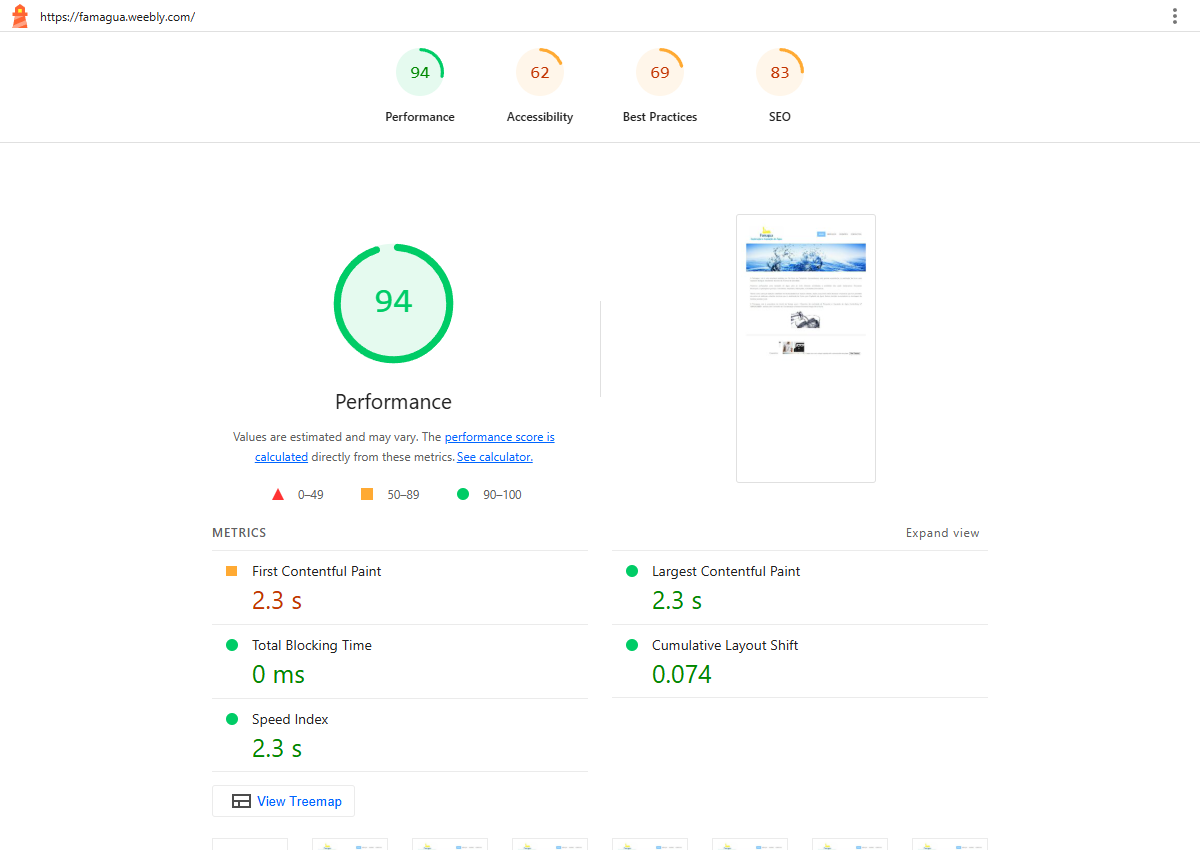Open the three-dot tools menu
Viewport: 1200px width, 850px height.
pos(1175,16)
